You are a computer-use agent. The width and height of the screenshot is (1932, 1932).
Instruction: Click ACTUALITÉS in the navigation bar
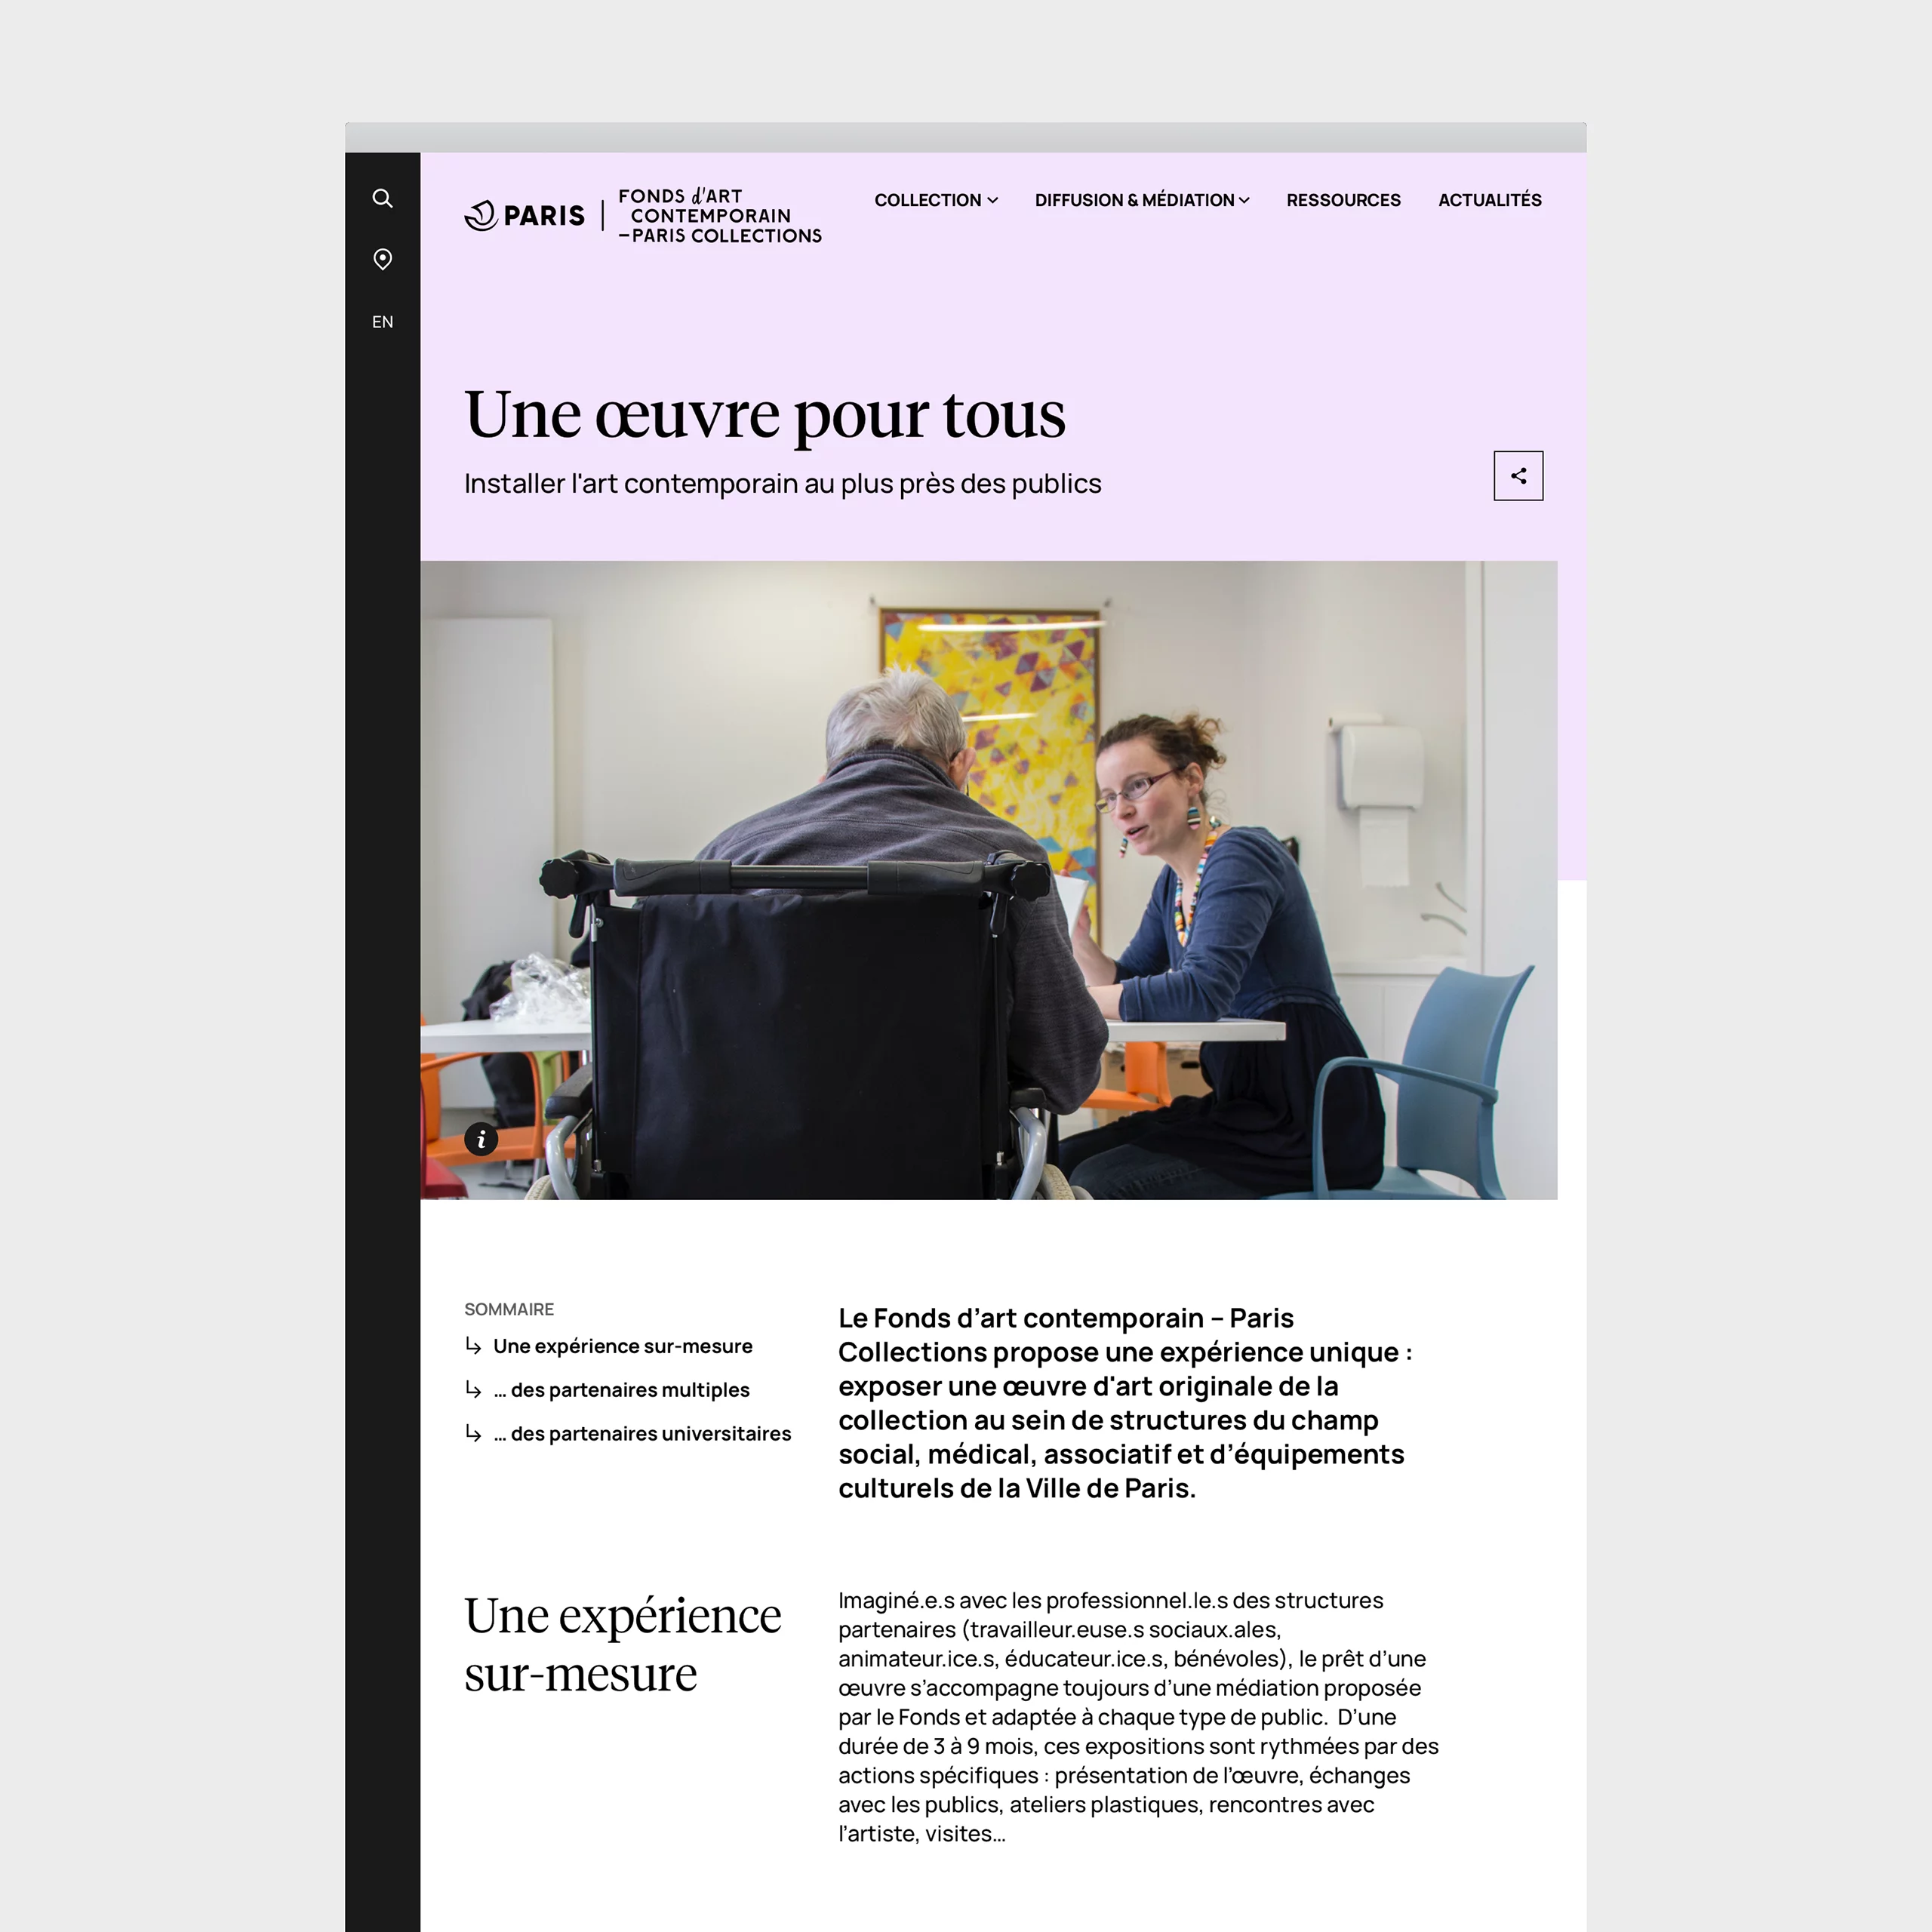1490,200
